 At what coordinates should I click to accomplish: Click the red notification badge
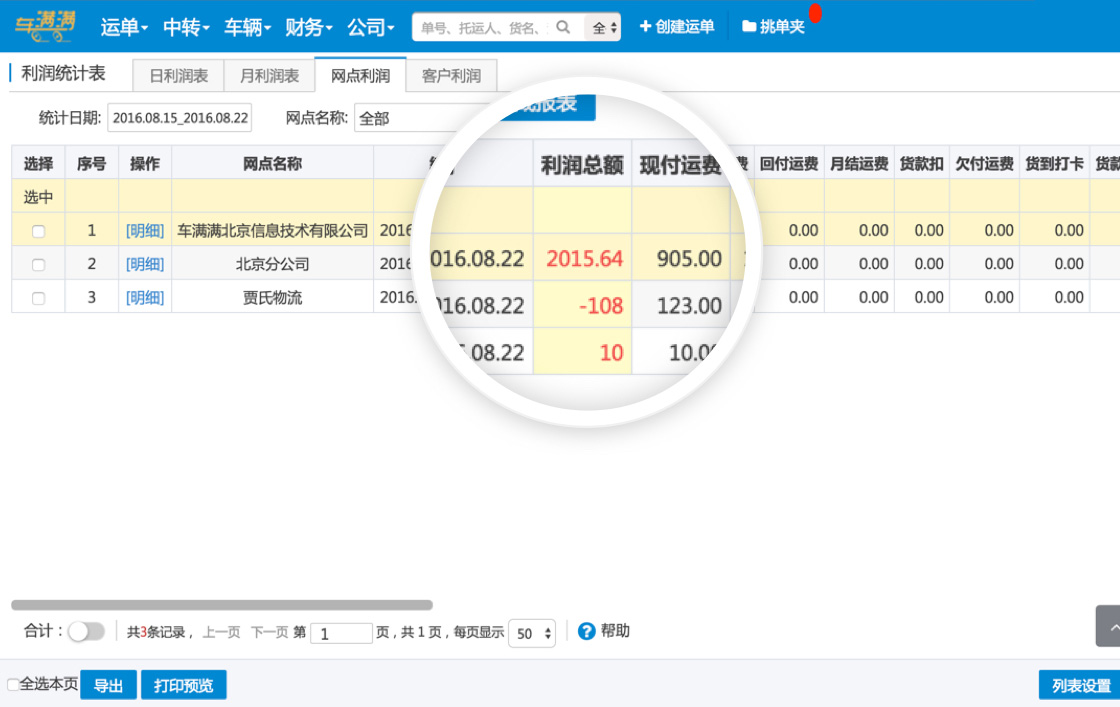[815, 13]
